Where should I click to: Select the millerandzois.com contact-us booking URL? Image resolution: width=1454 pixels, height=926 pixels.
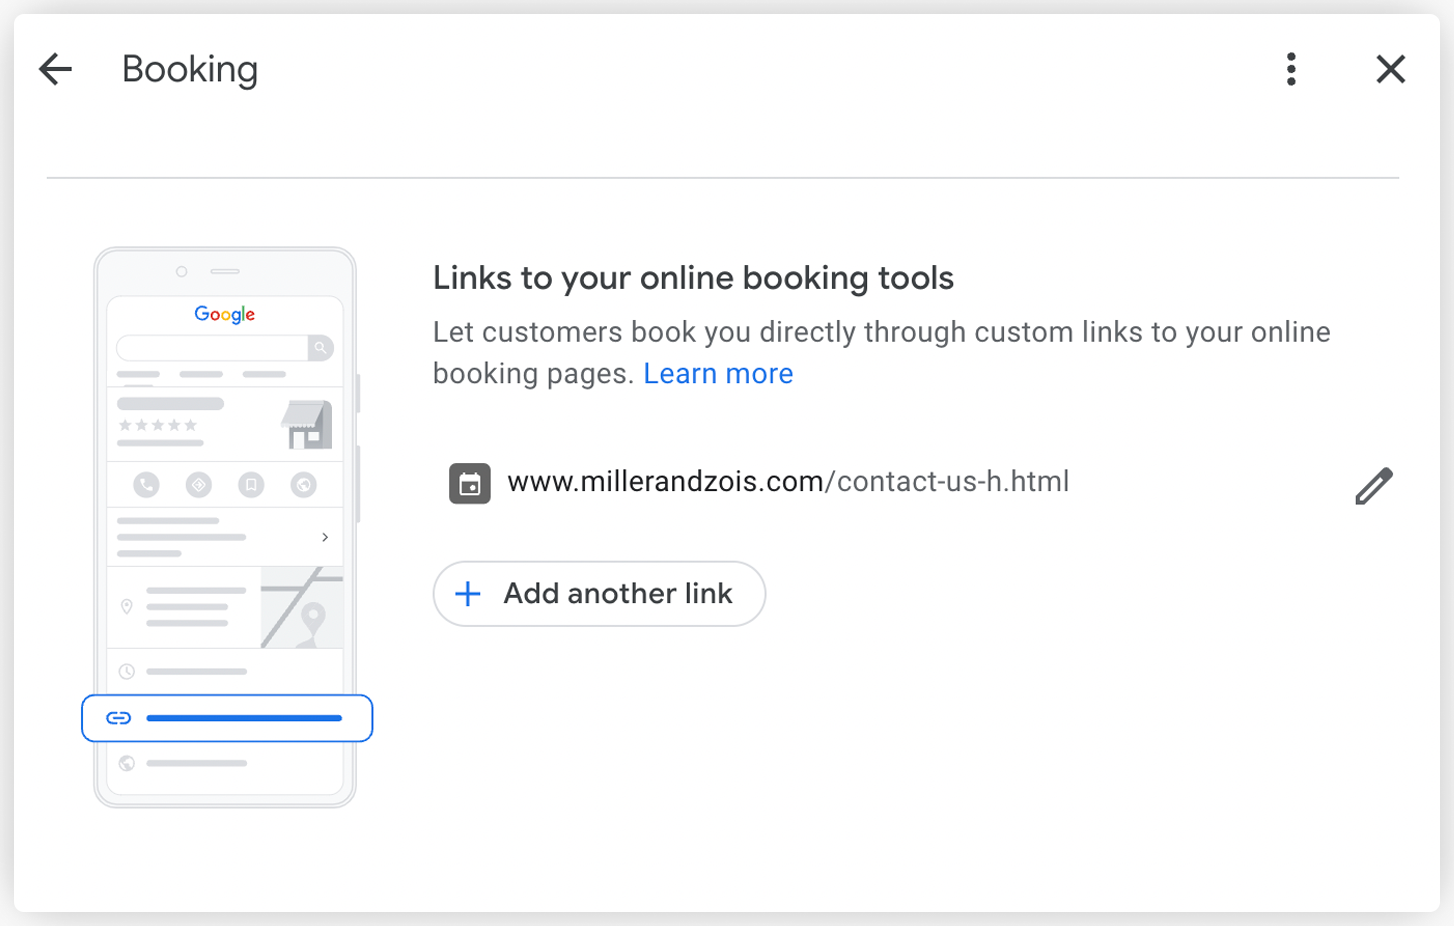pyautogui.click(x=788, y=482)
